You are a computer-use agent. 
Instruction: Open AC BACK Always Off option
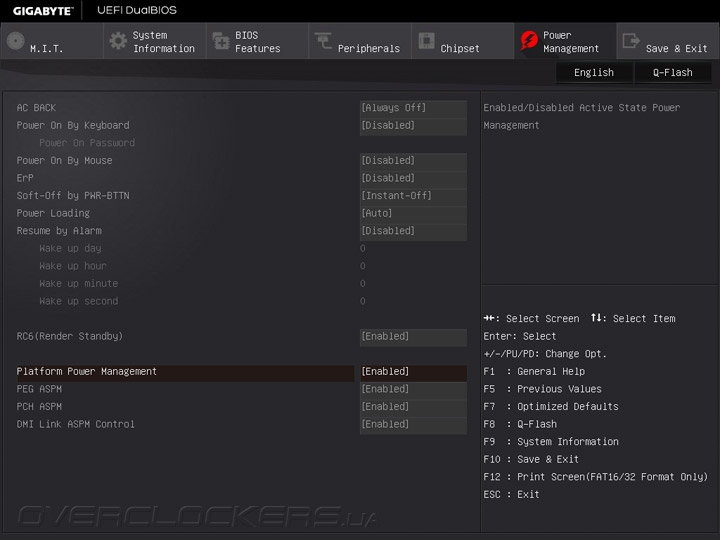[x=413, y=108]
